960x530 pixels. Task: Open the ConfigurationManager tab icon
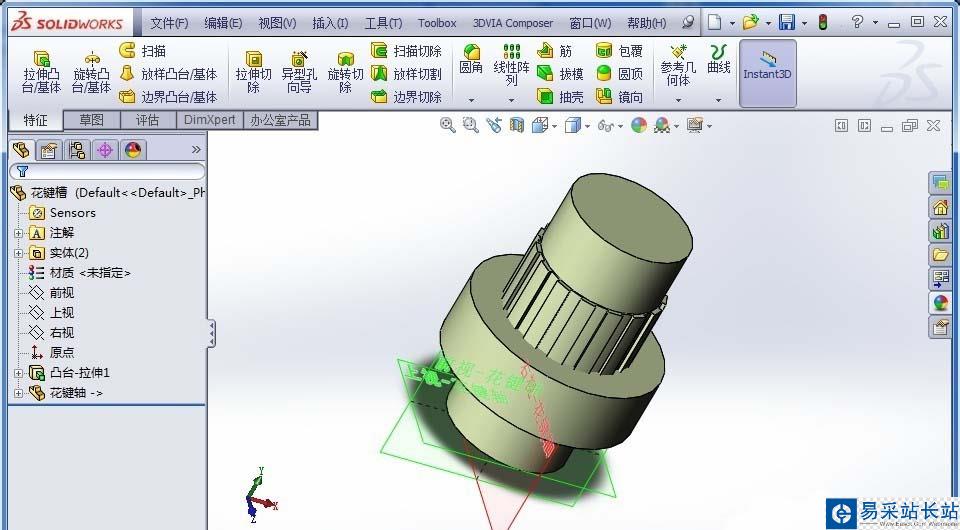pos(77,150)
